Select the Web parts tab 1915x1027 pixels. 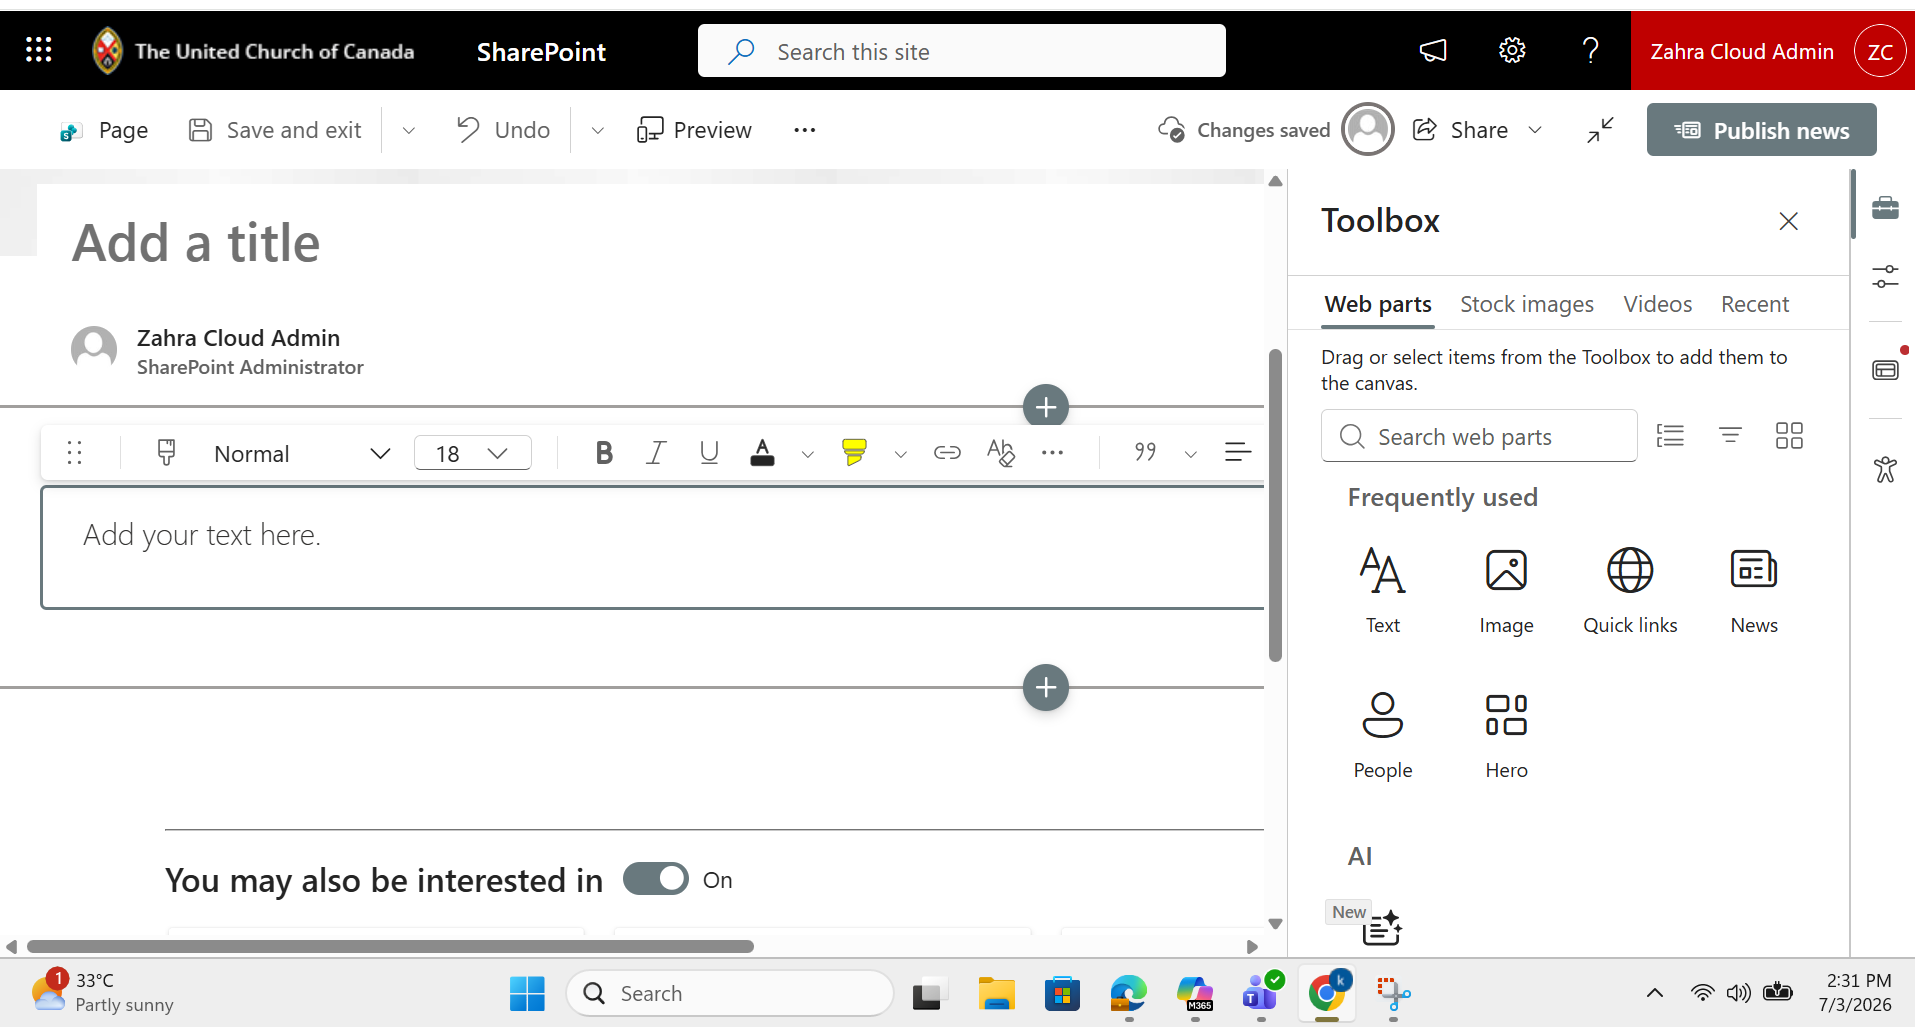pyautogui.click(x=1378, y=304)
